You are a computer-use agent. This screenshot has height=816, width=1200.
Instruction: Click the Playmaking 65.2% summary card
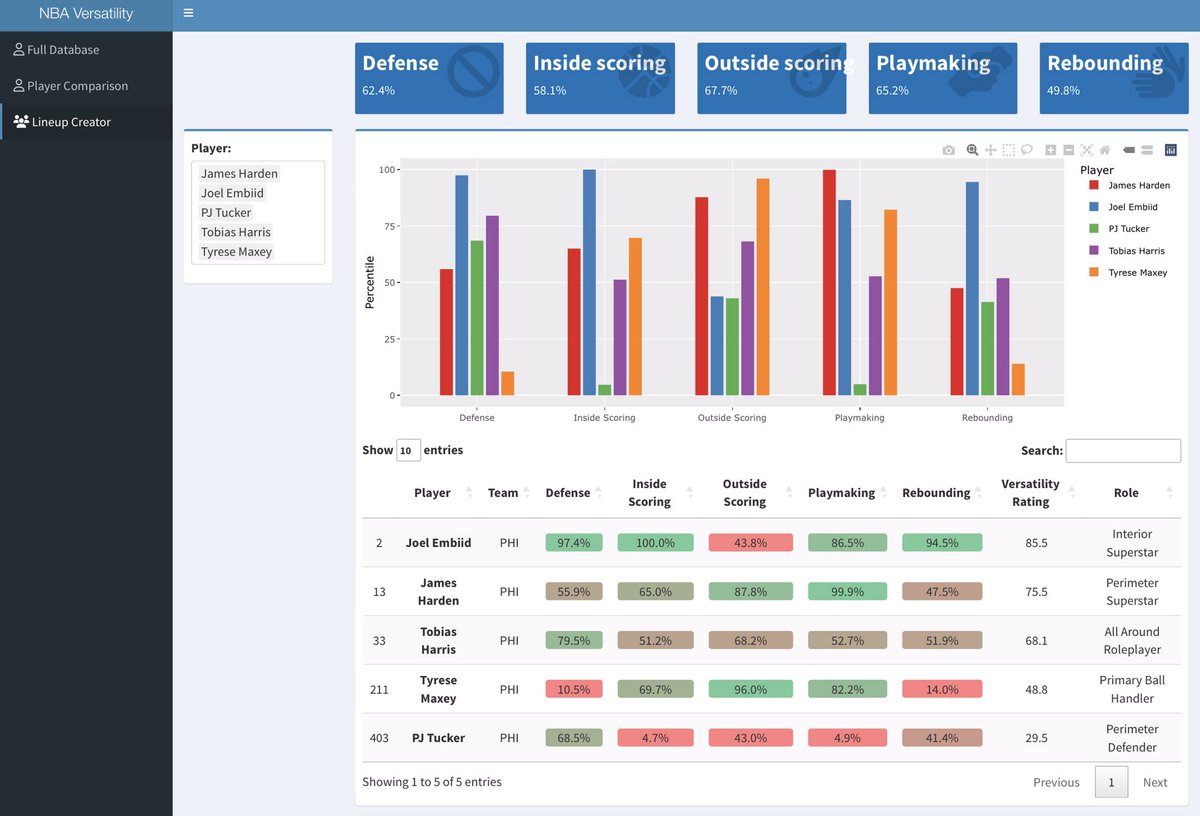(x=943, y=78)
